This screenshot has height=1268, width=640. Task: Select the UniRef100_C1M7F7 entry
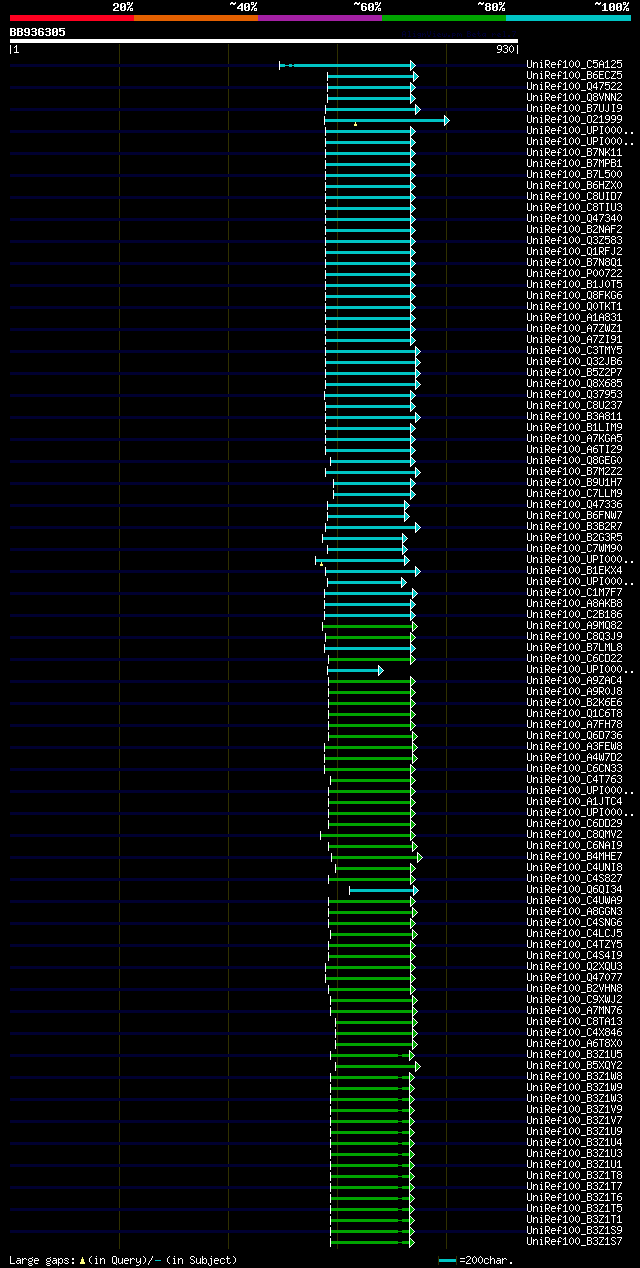pos(574,592)
